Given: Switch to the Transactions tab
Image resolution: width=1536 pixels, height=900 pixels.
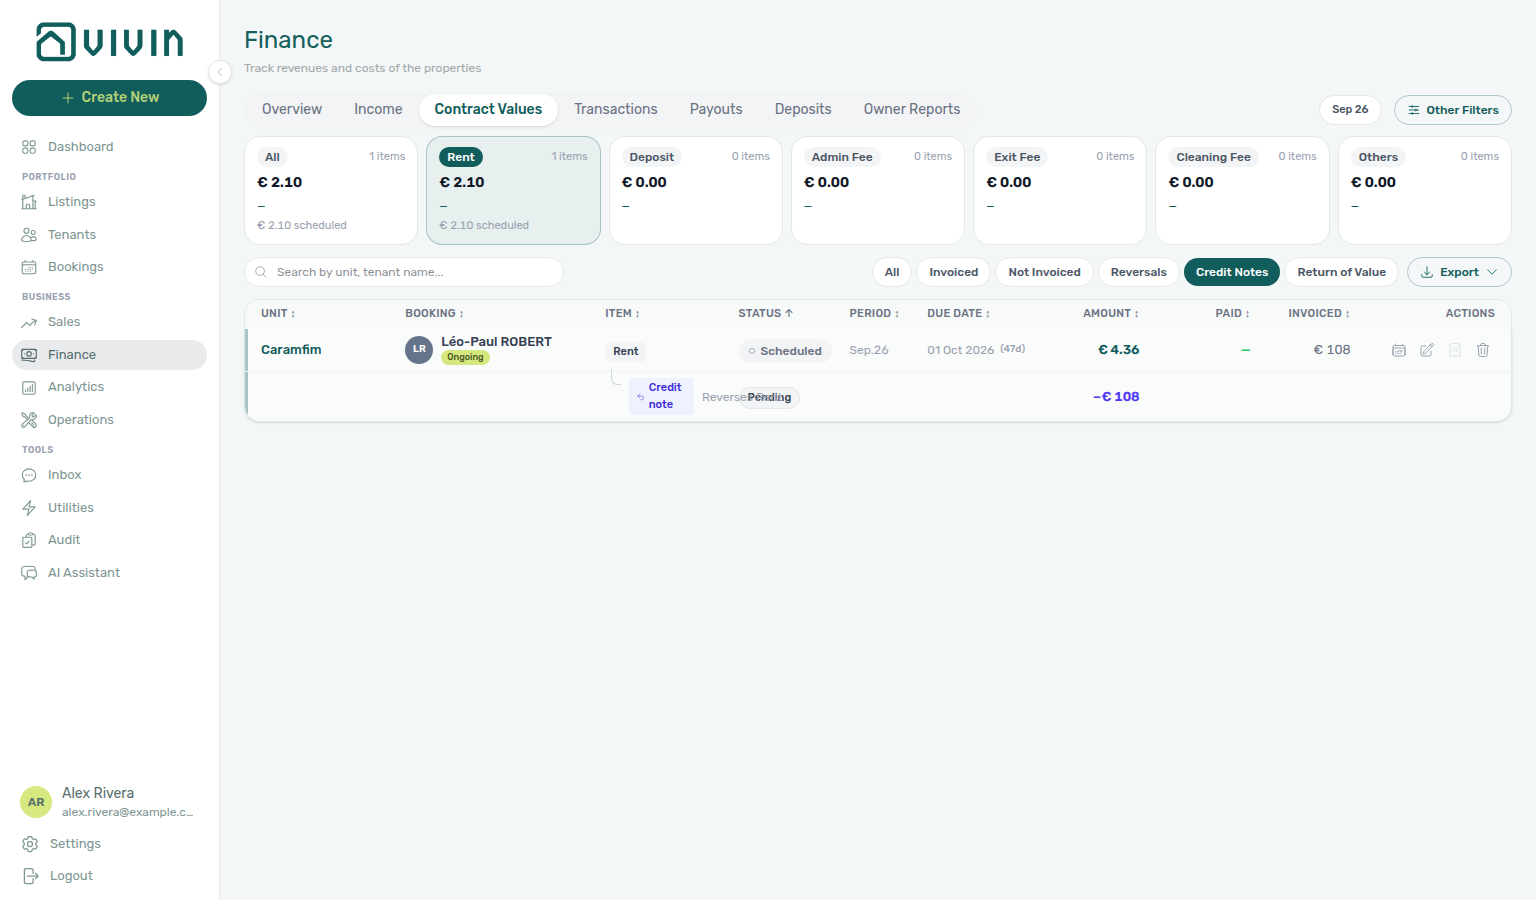Looking at the screenshot, I should pyautogui.click(x=616, y=109).
